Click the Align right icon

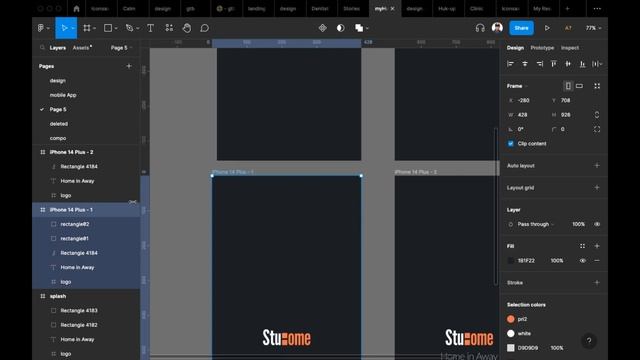[x=540, y=64]
